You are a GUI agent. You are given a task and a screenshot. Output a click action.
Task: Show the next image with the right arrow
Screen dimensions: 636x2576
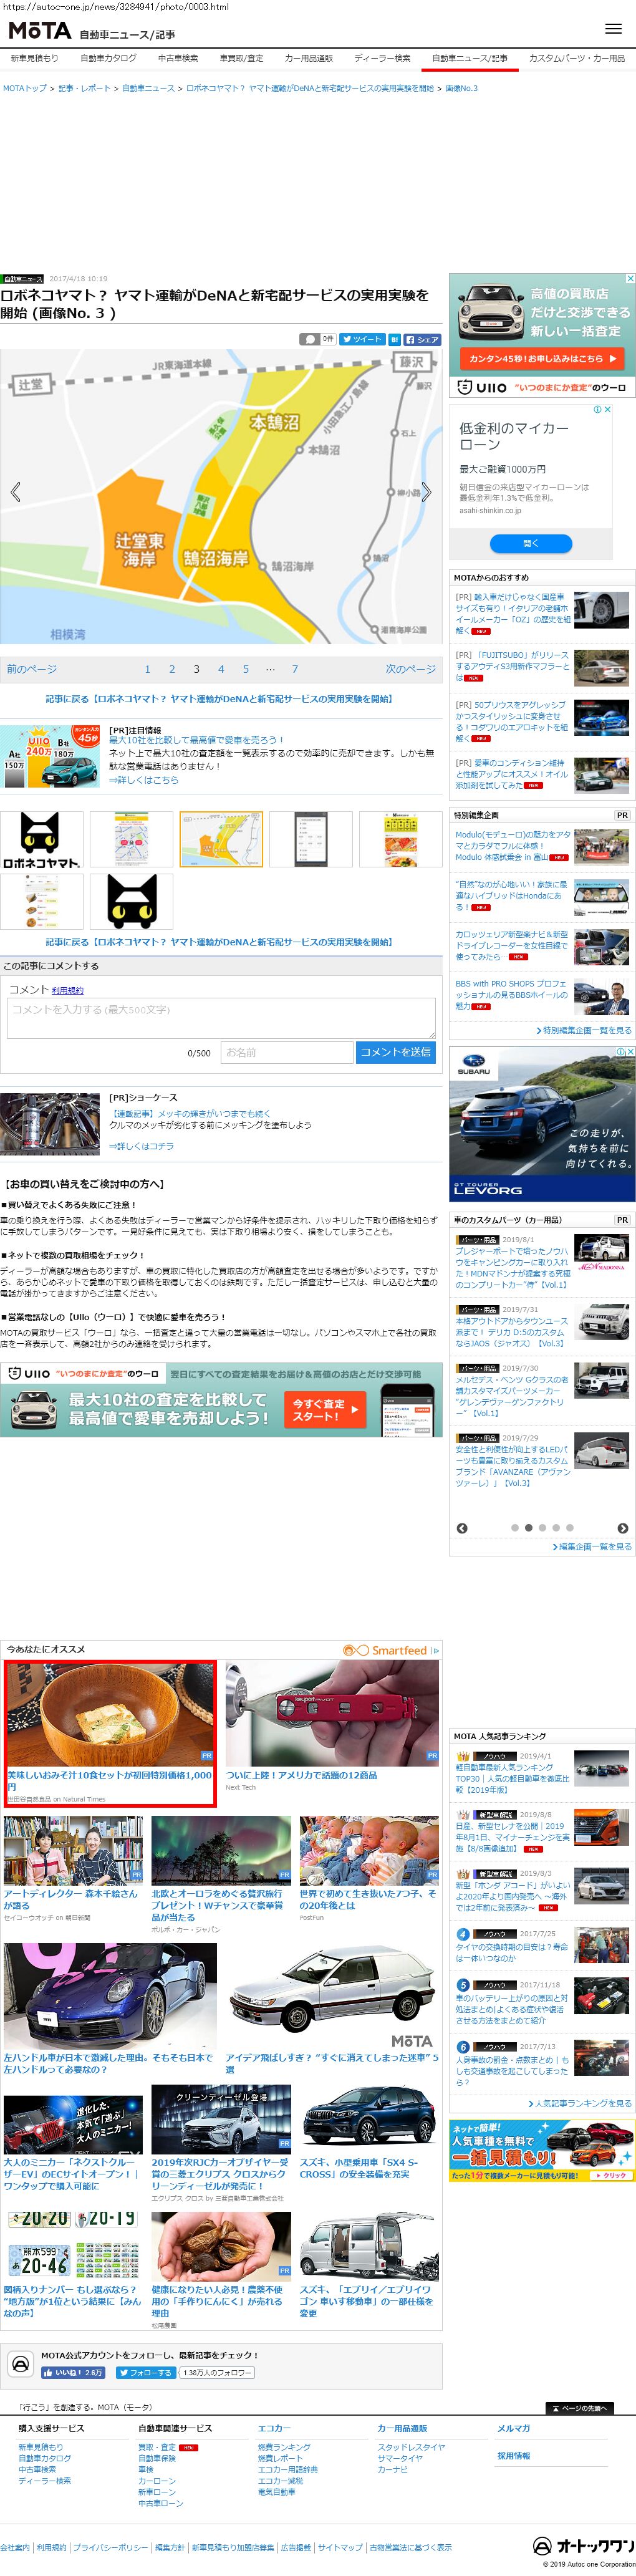[426, 492]
